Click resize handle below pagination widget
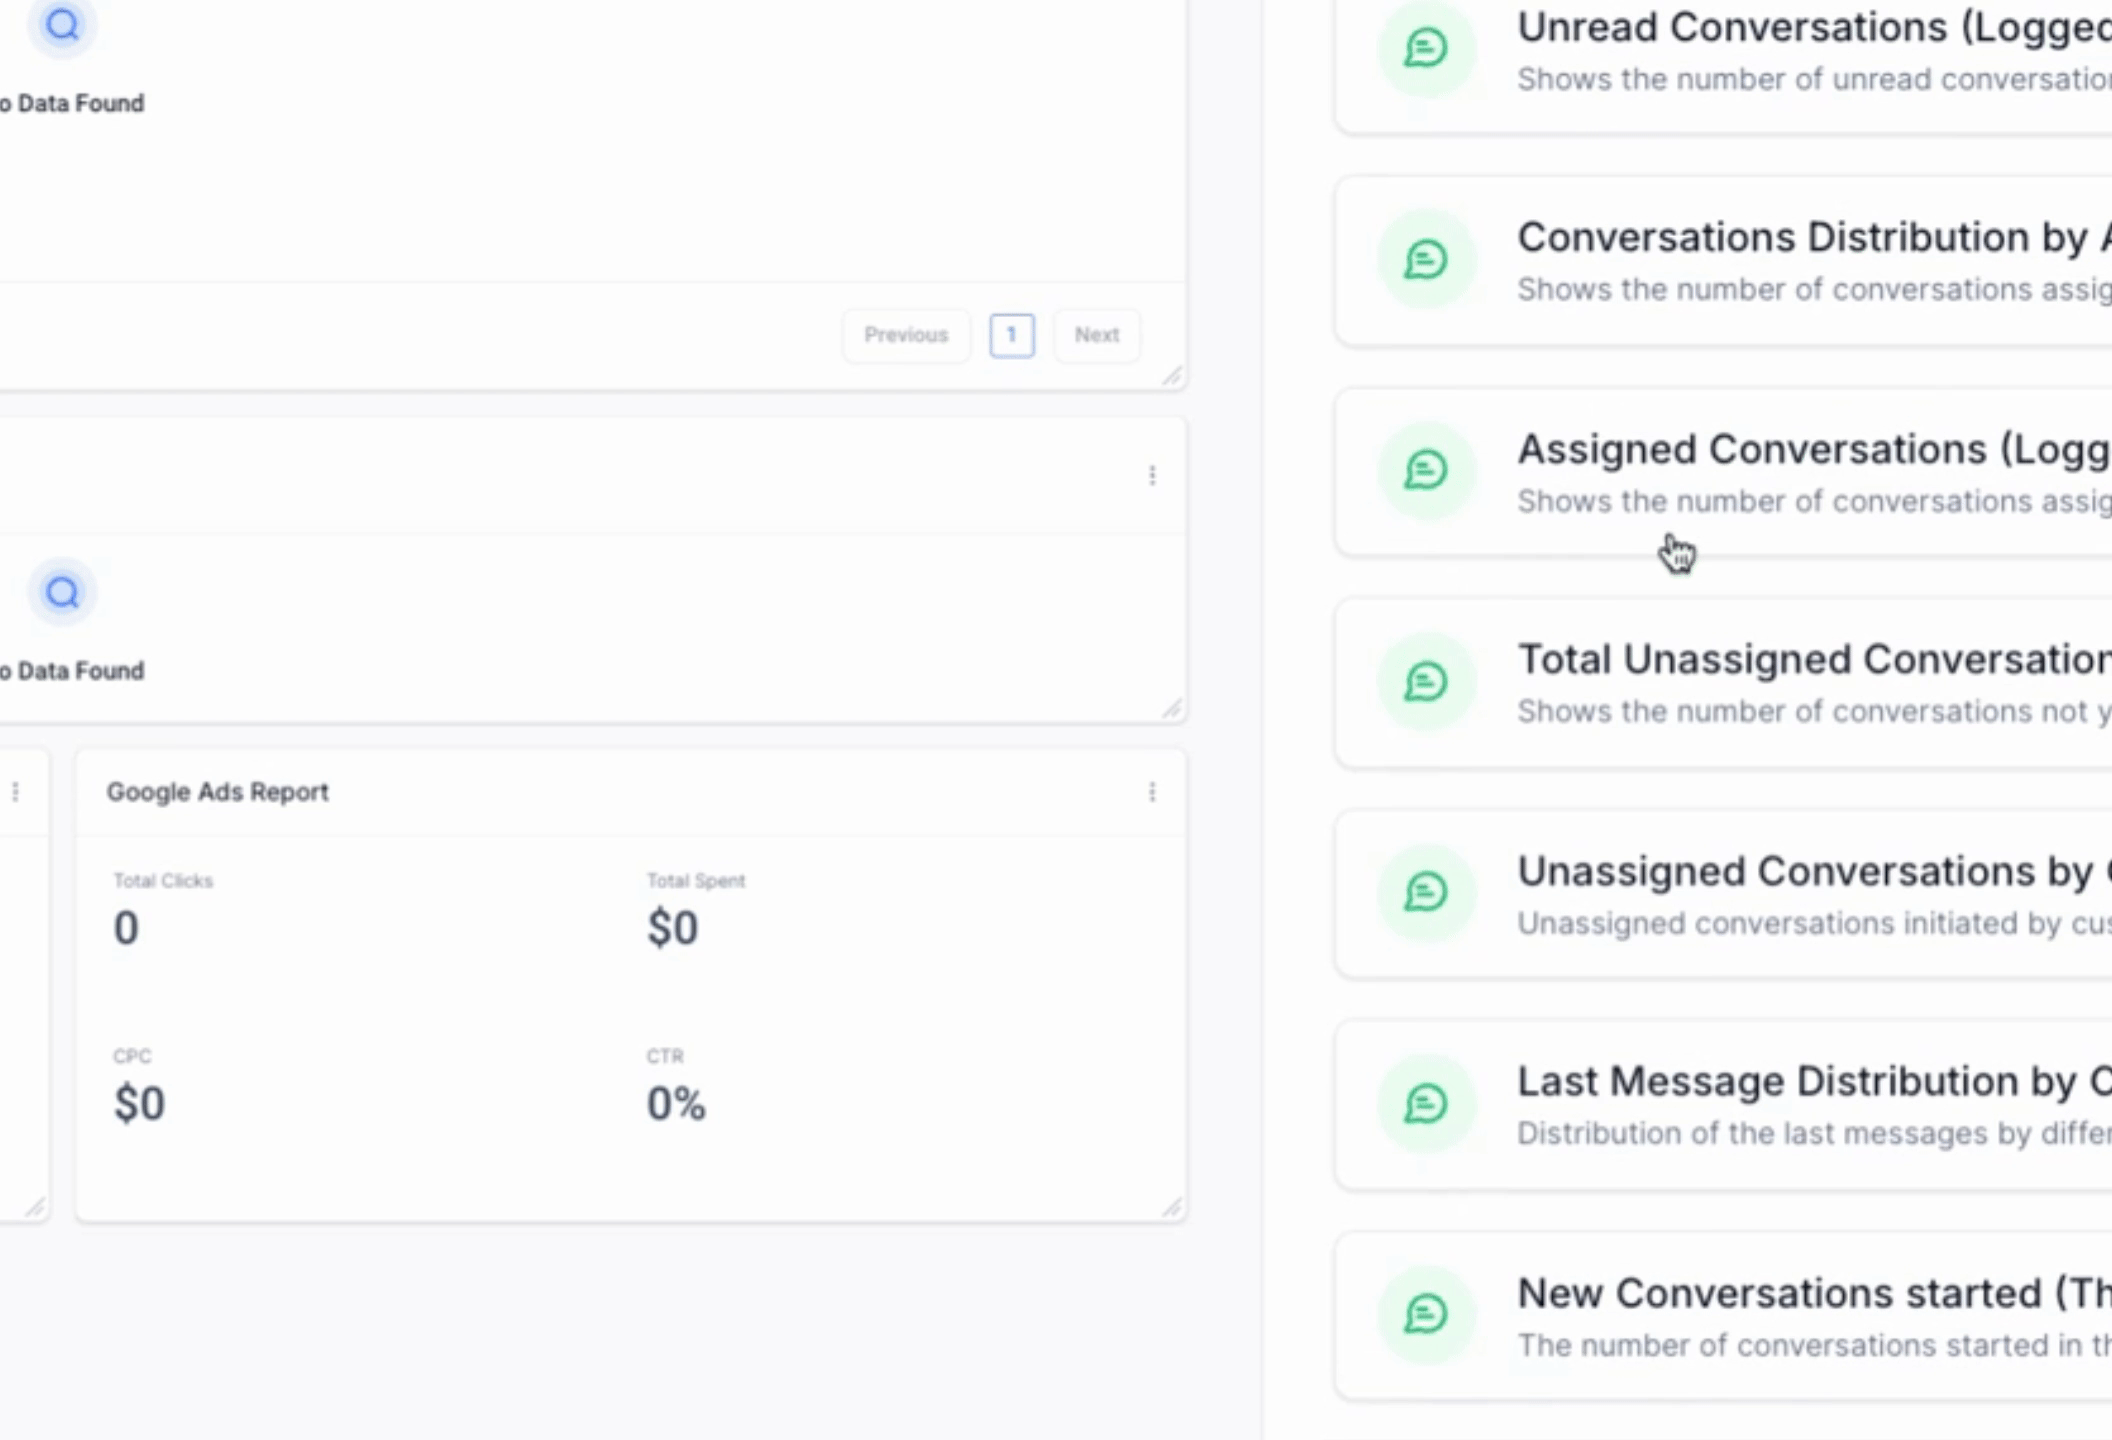Viewport: 2112px width, 1440px height. [x=1172, y=376]
